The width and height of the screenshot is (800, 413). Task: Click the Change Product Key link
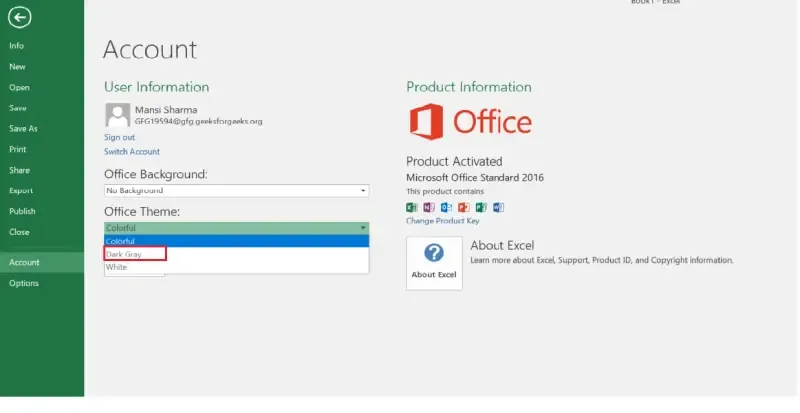coord(442,221)
